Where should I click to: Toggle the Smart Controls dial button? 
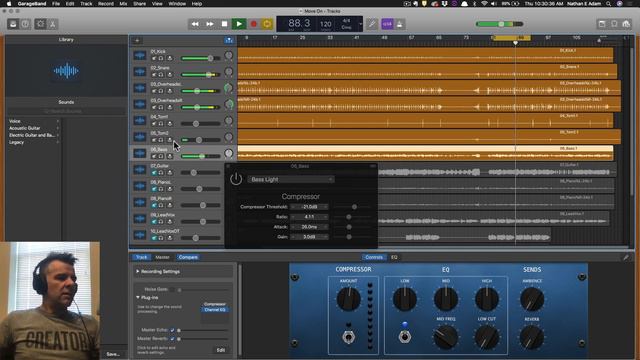40,24
